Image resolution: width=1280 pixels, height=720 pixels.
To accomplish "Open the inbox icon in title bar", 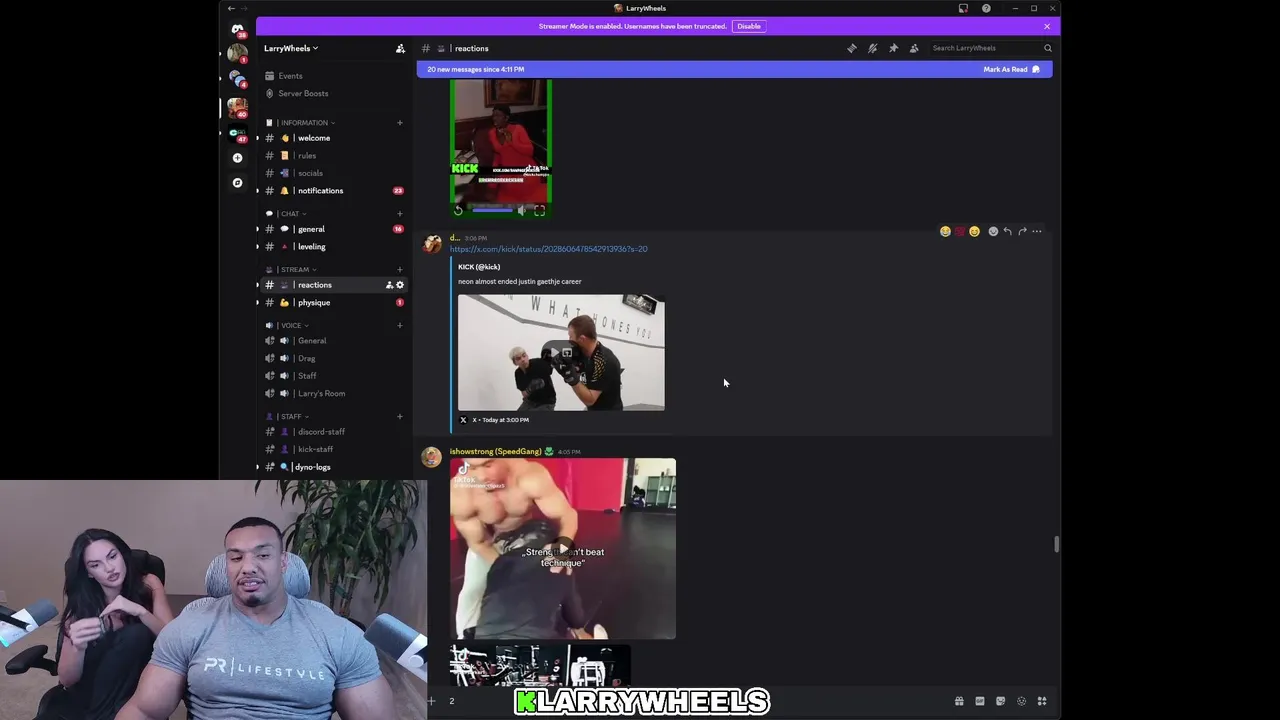I will click(x=963, y=8).
